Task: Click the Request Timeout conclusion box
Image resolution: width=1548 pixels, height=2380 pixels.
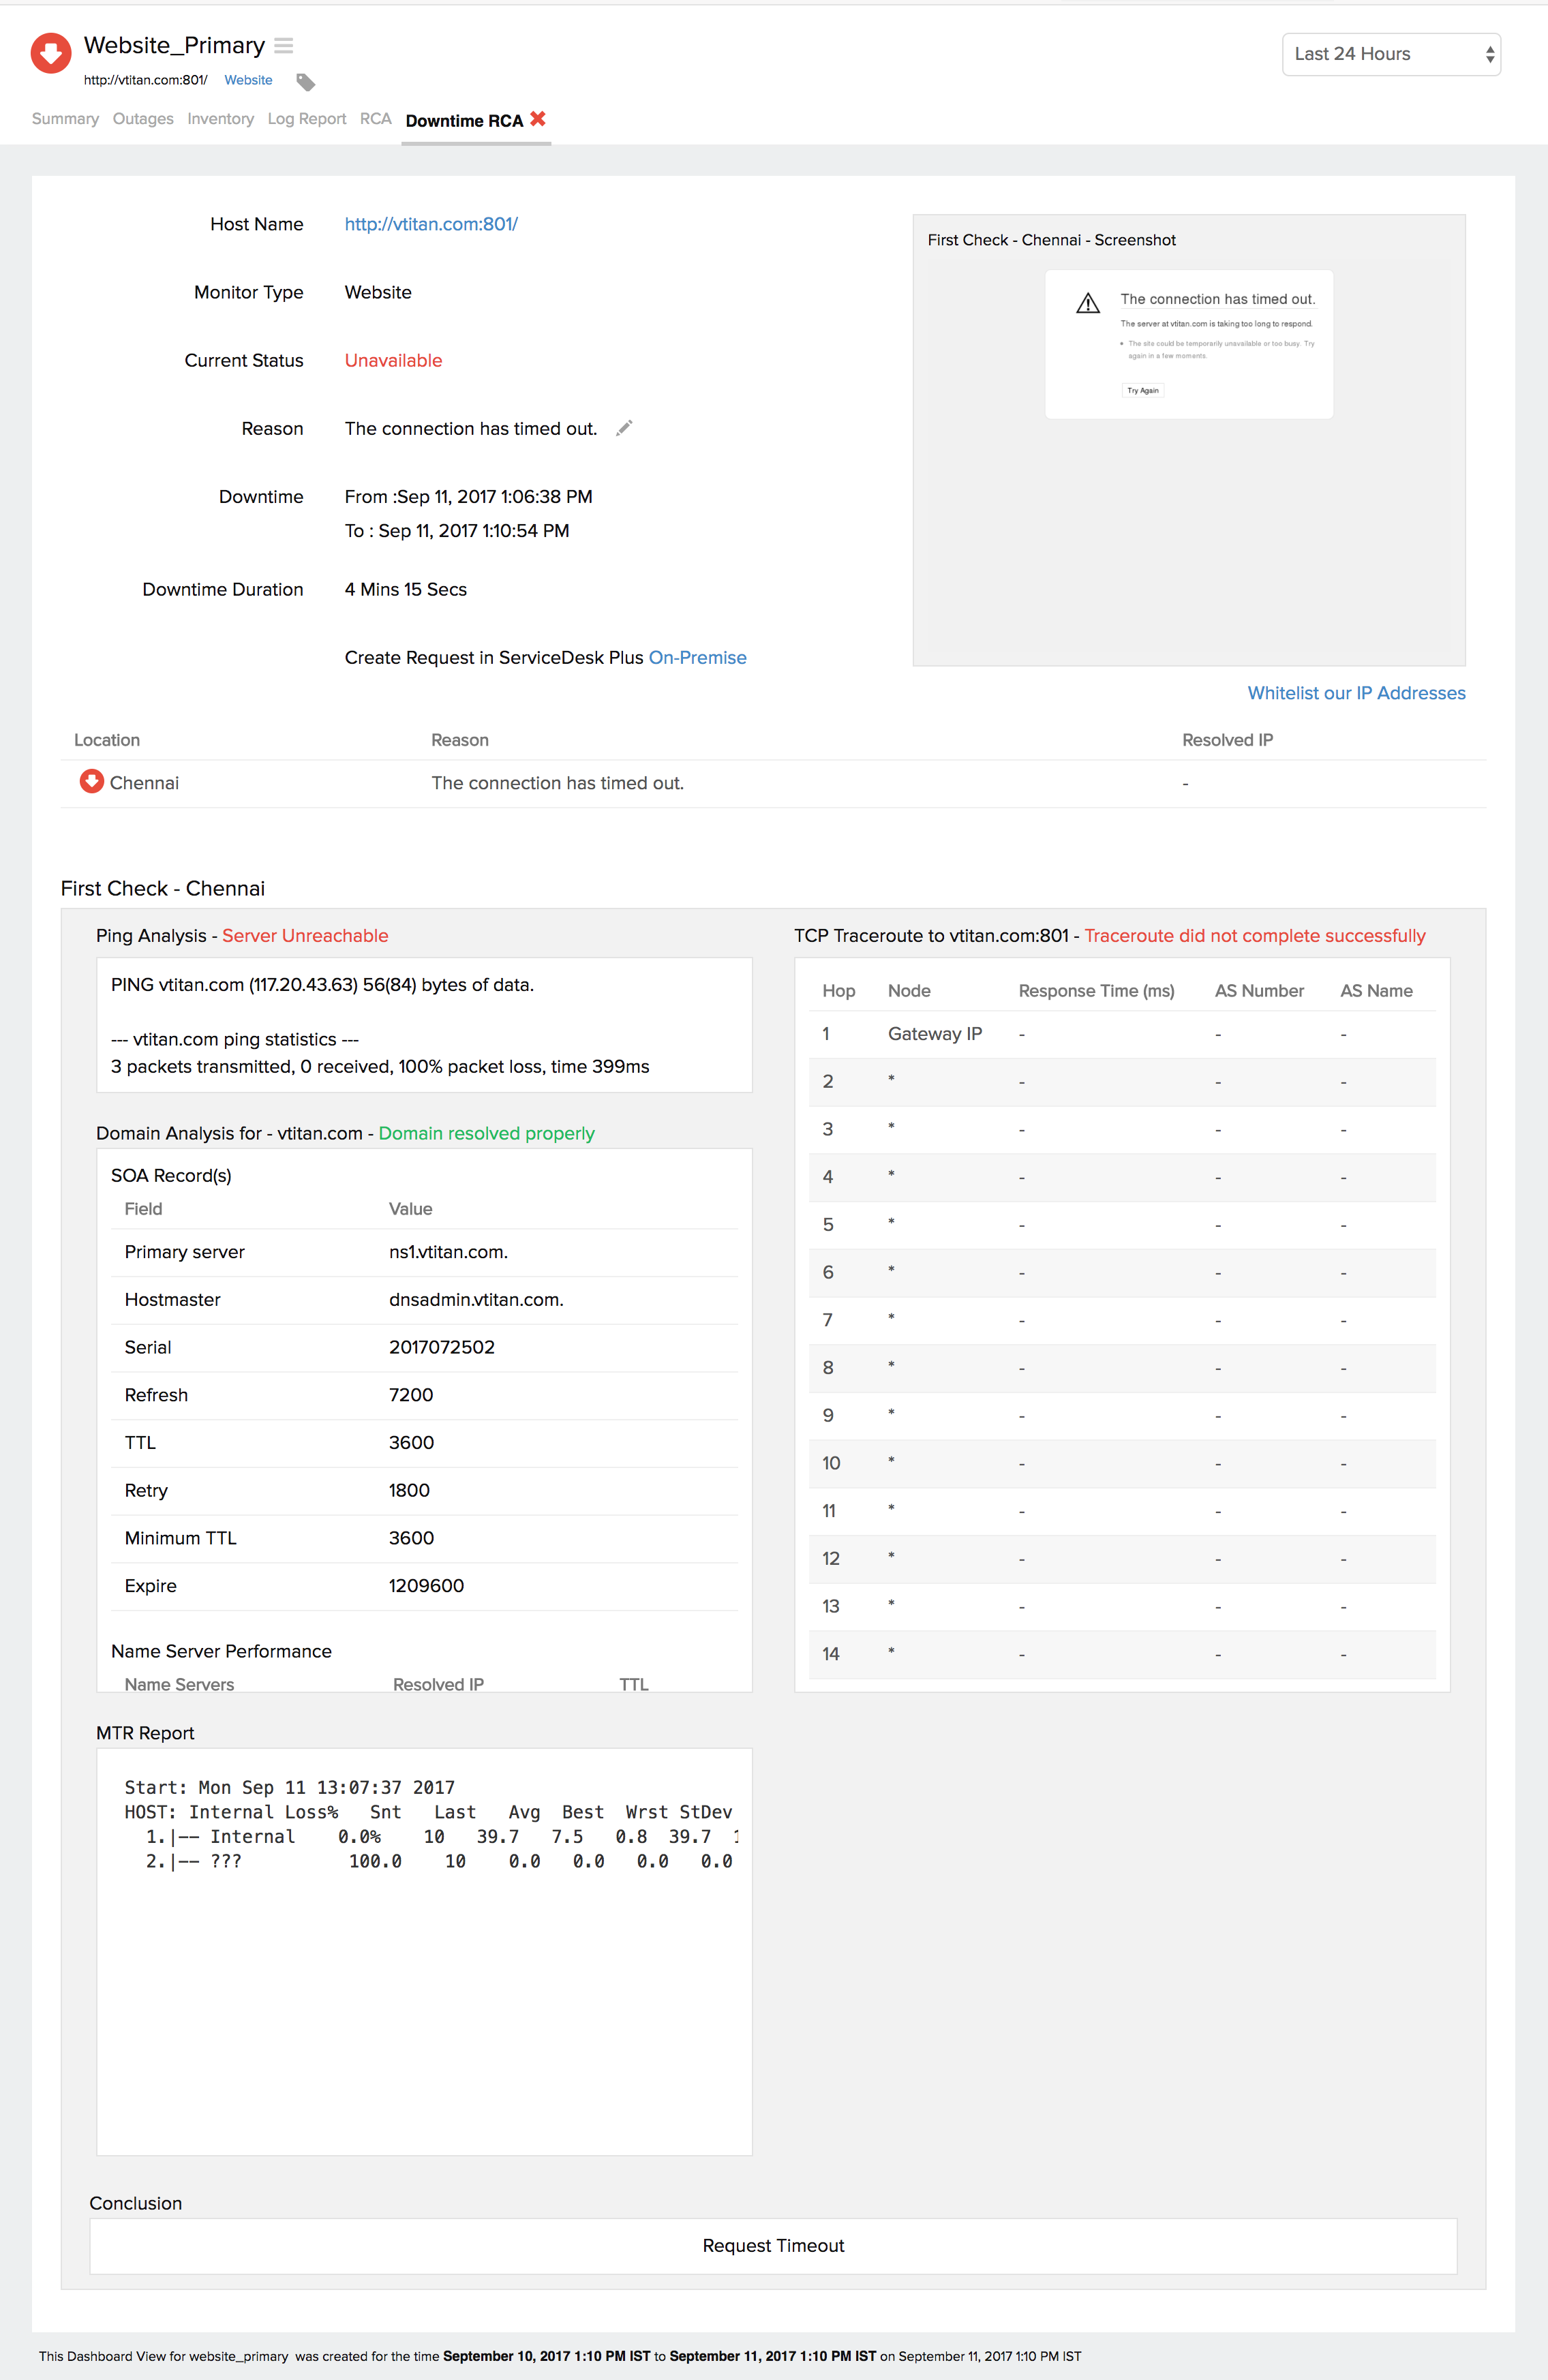Action: [773, 2246]
